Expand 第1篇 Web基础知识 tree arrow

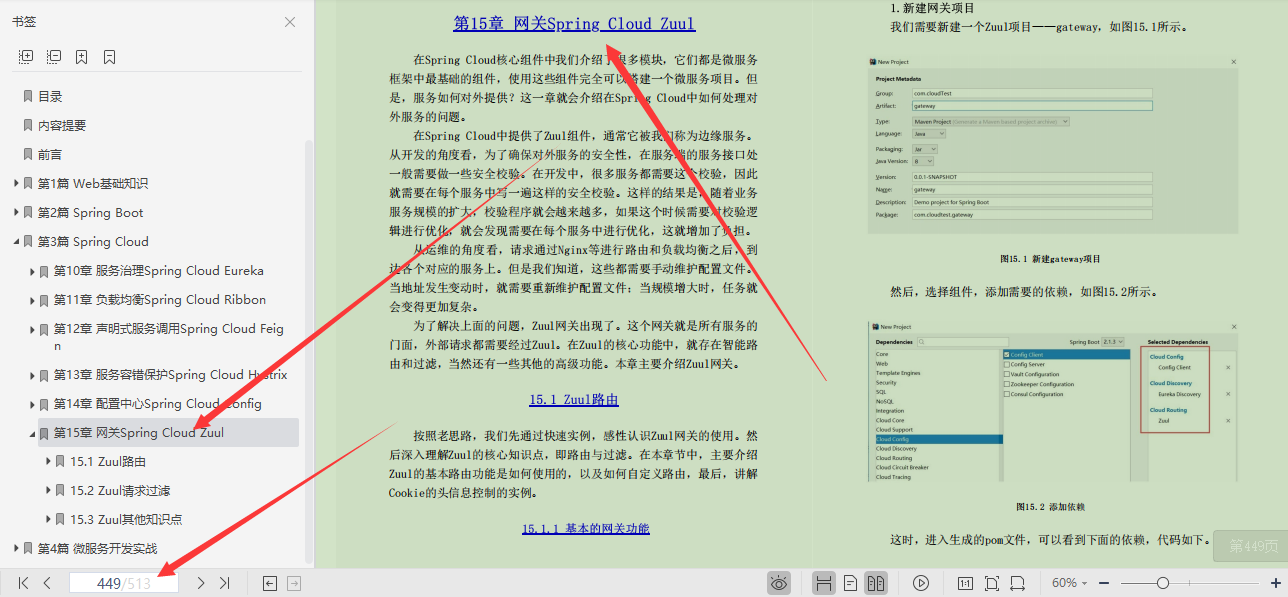(x=16, y=184)
